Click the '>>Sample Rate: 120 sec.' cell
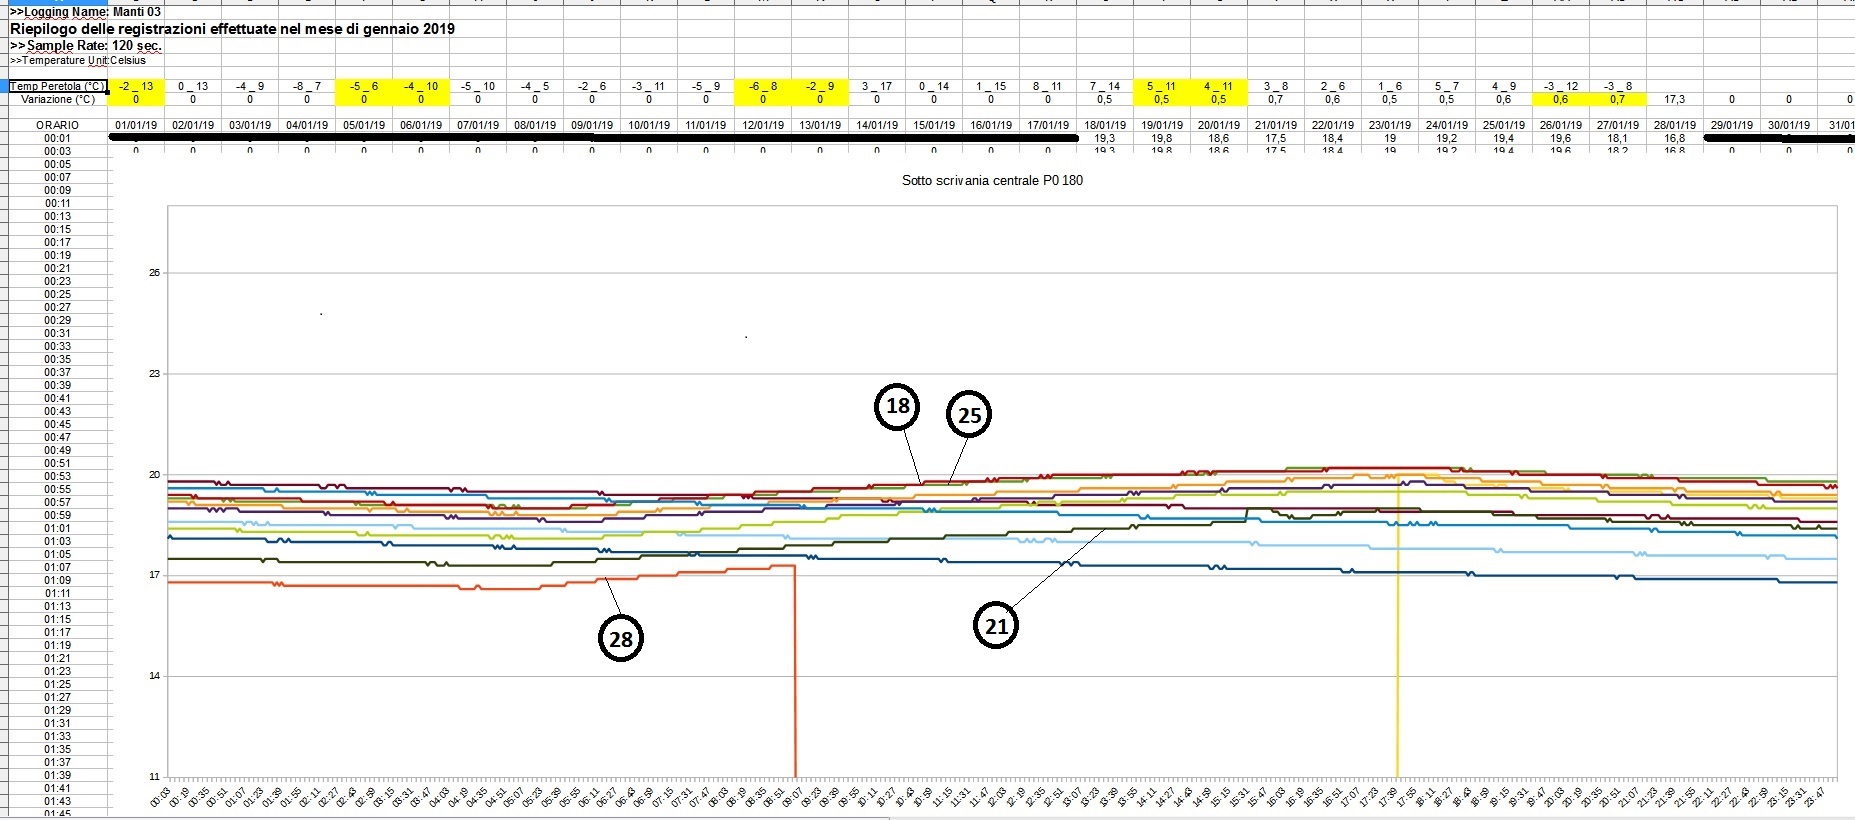1855x820 pixels. tap(86, 46)
